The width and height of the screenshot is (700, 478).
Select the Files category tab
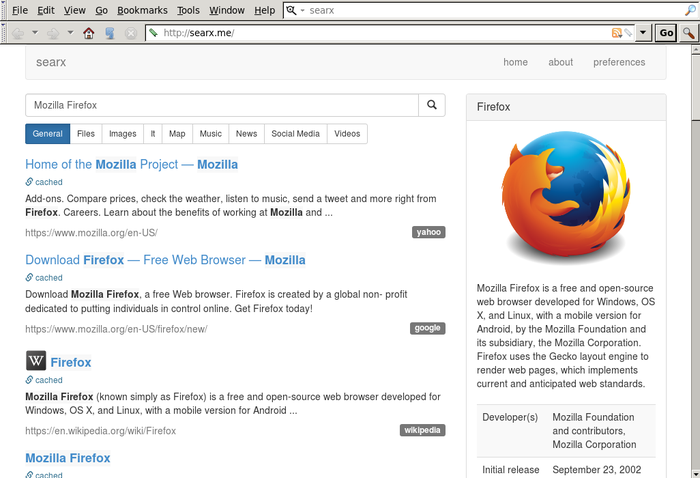click(x=86, y=134)
